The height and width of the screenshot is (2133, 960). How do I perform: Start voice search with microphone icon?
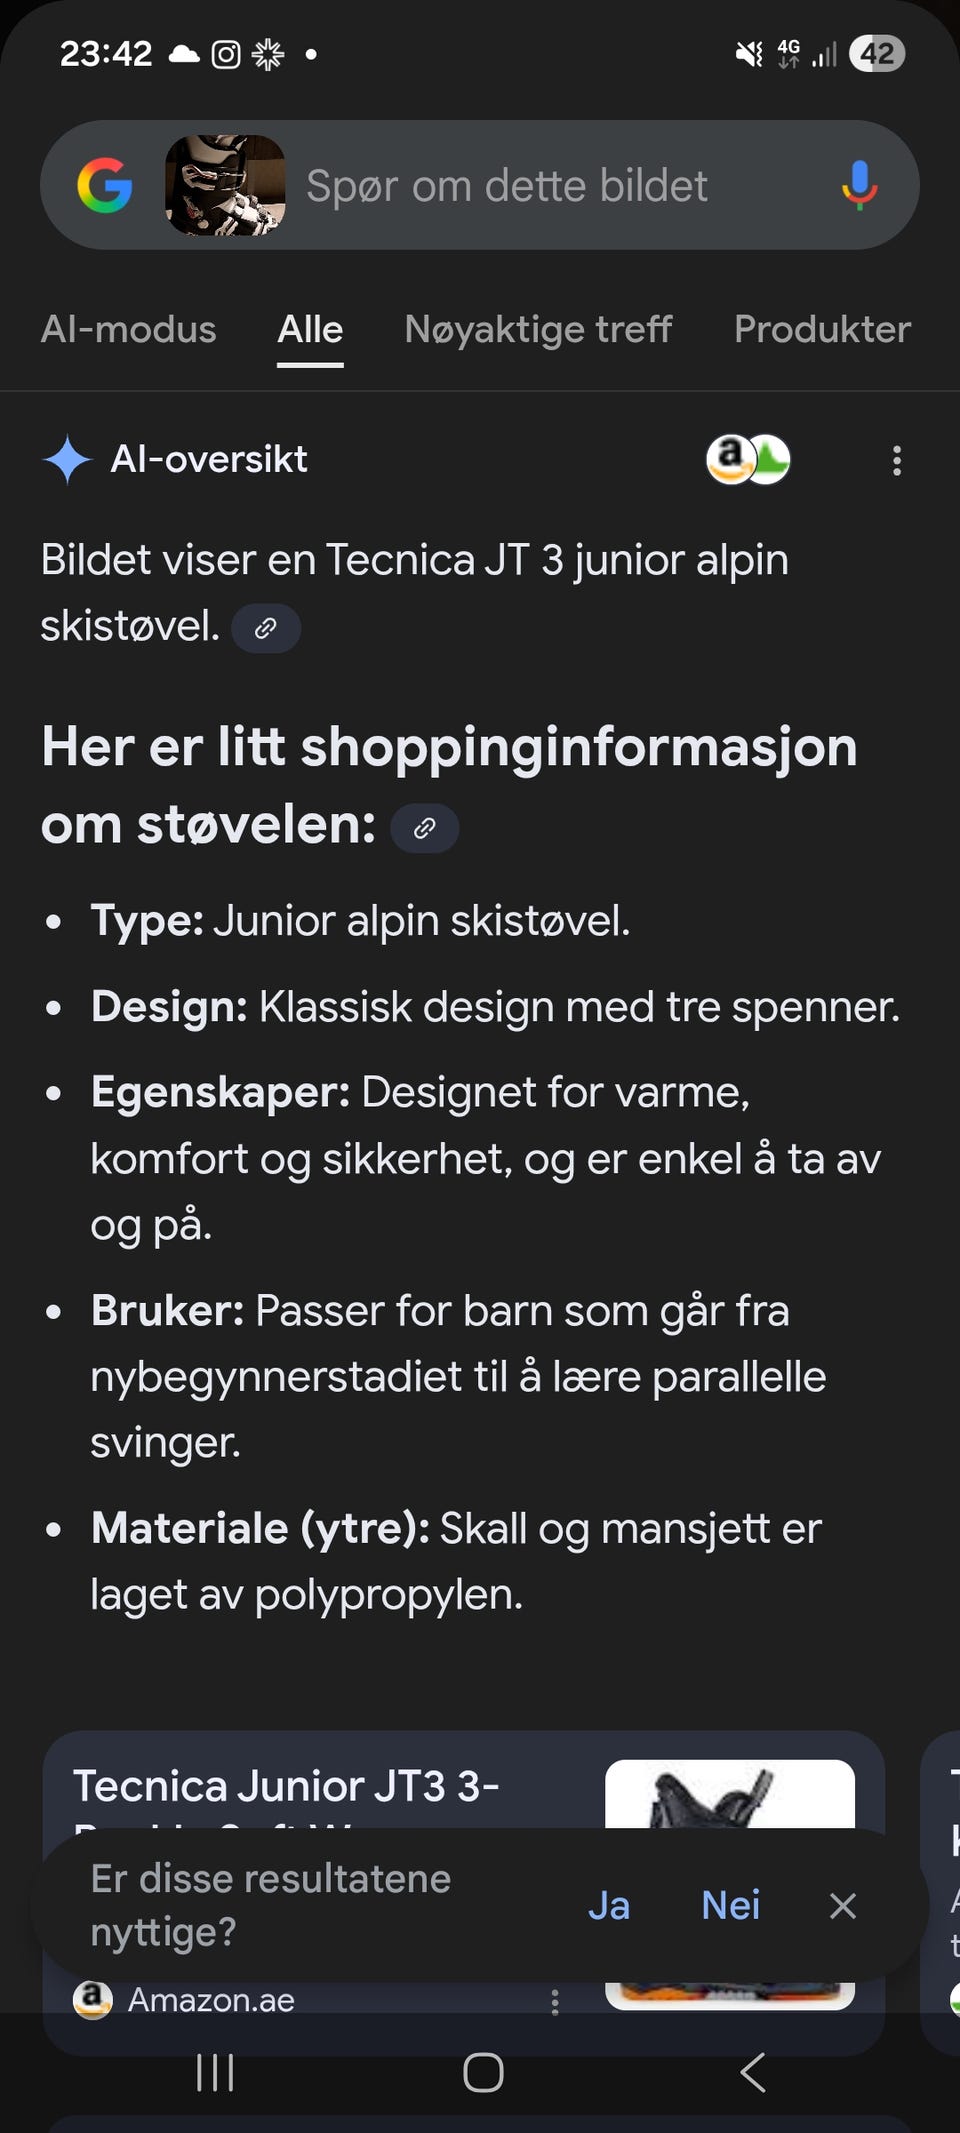coord(859,186)
